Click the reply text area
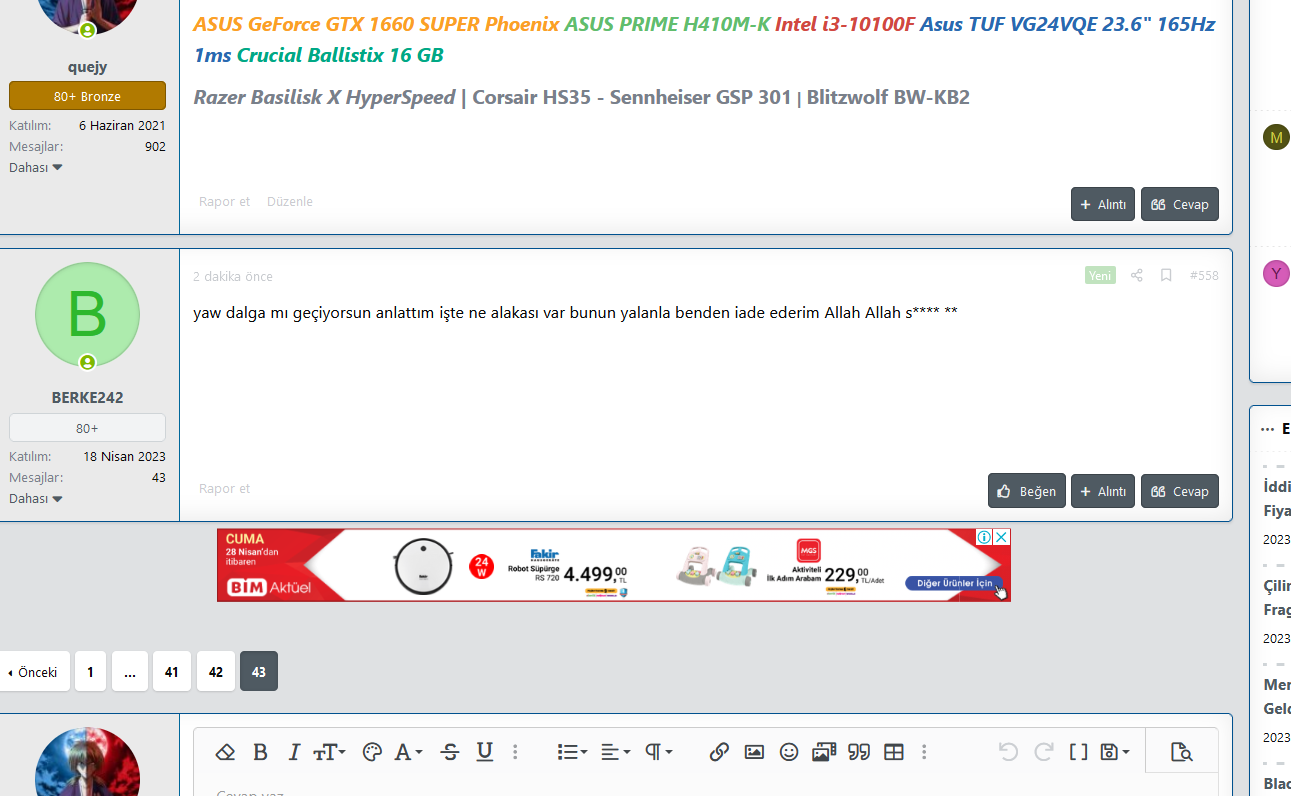The height and width of the screenshot is (796, 1291). [705, 785]
